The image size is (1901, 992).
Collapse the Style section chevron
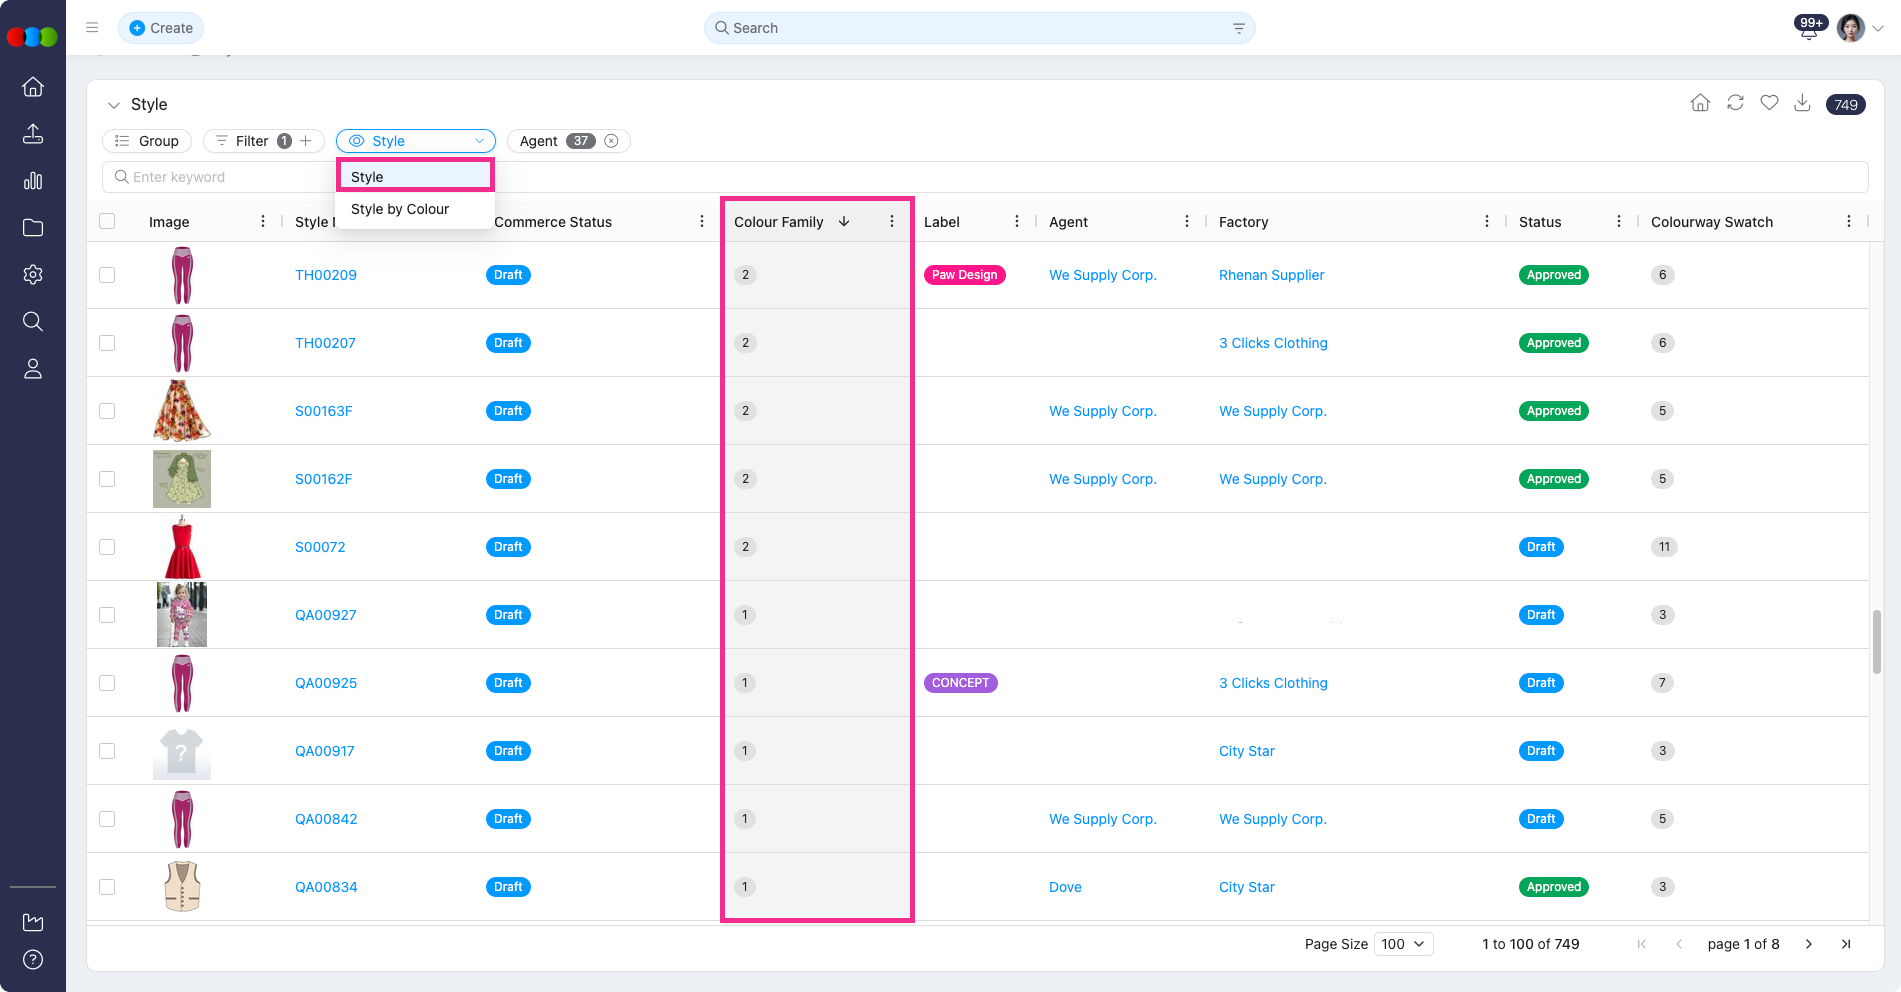[114, 105]
